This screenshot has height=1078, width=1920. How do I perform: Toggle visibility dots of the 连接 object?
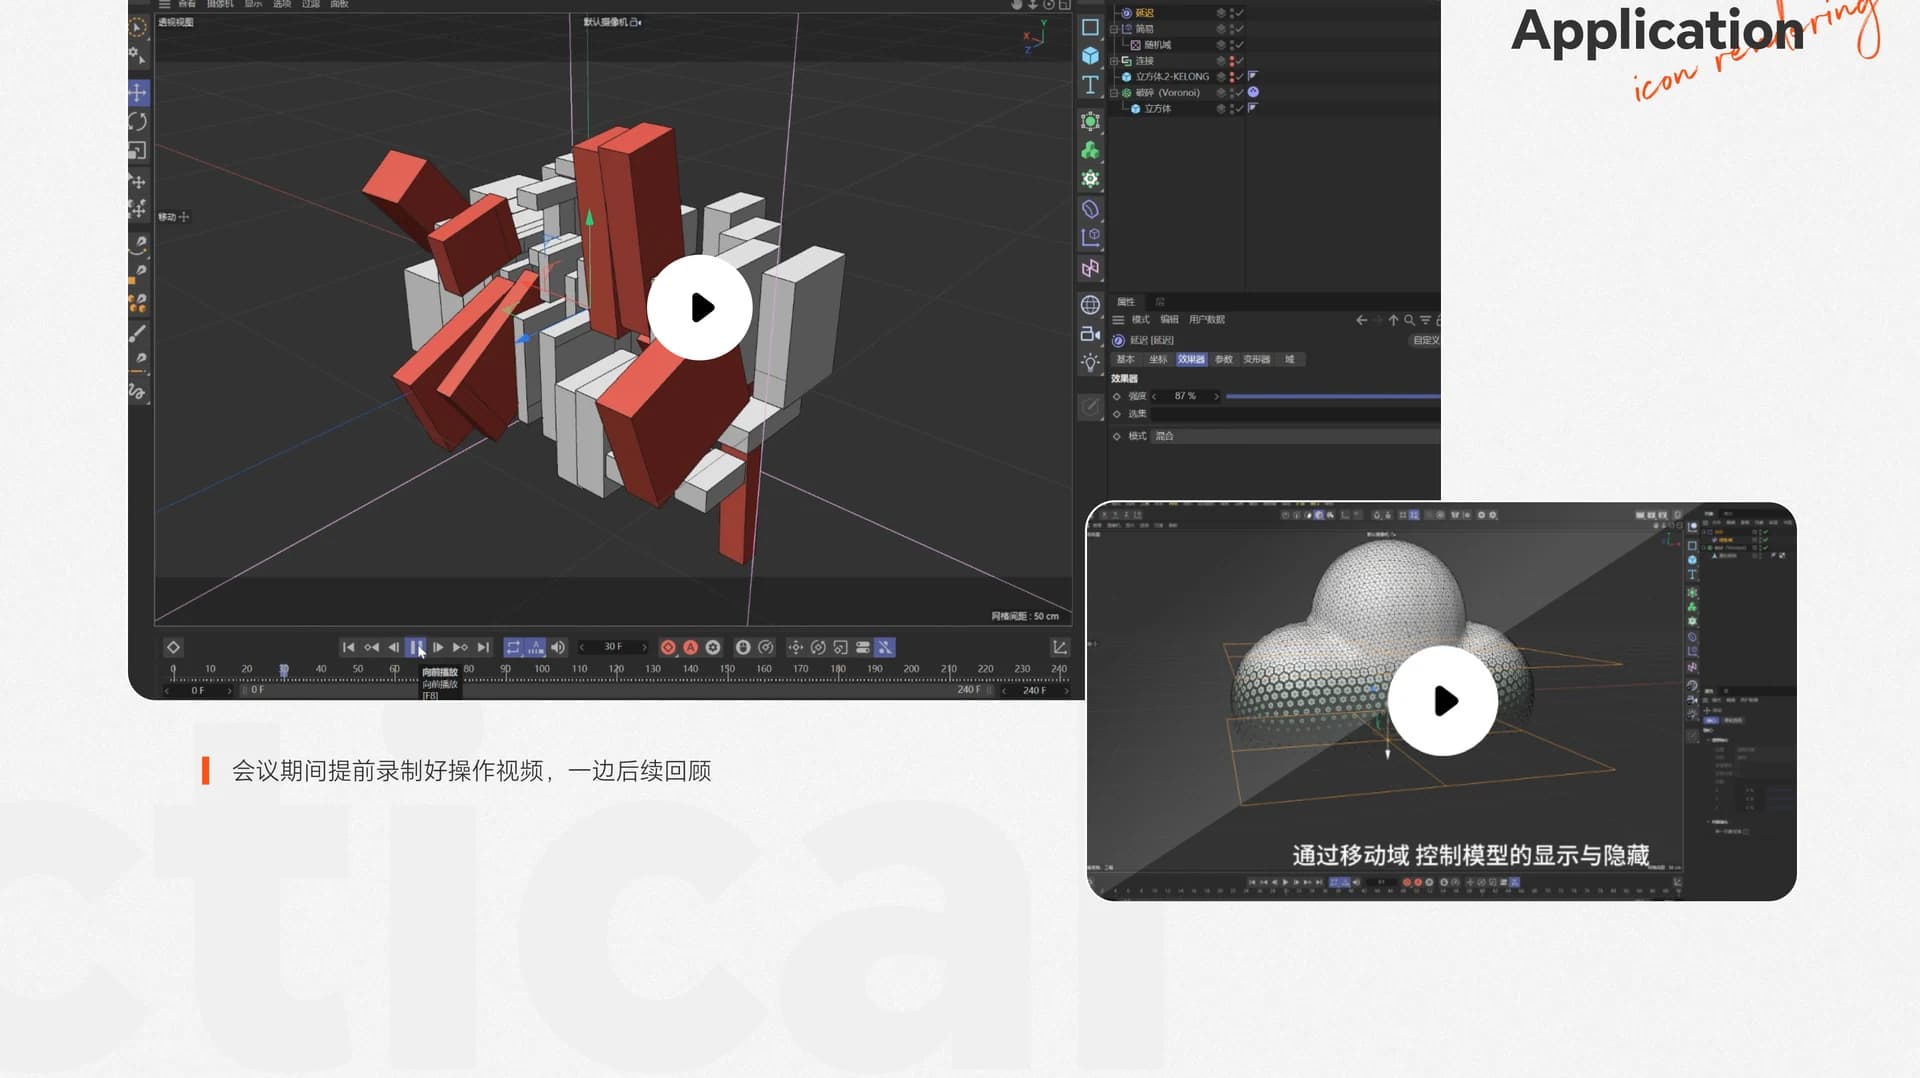(1231, 61)
